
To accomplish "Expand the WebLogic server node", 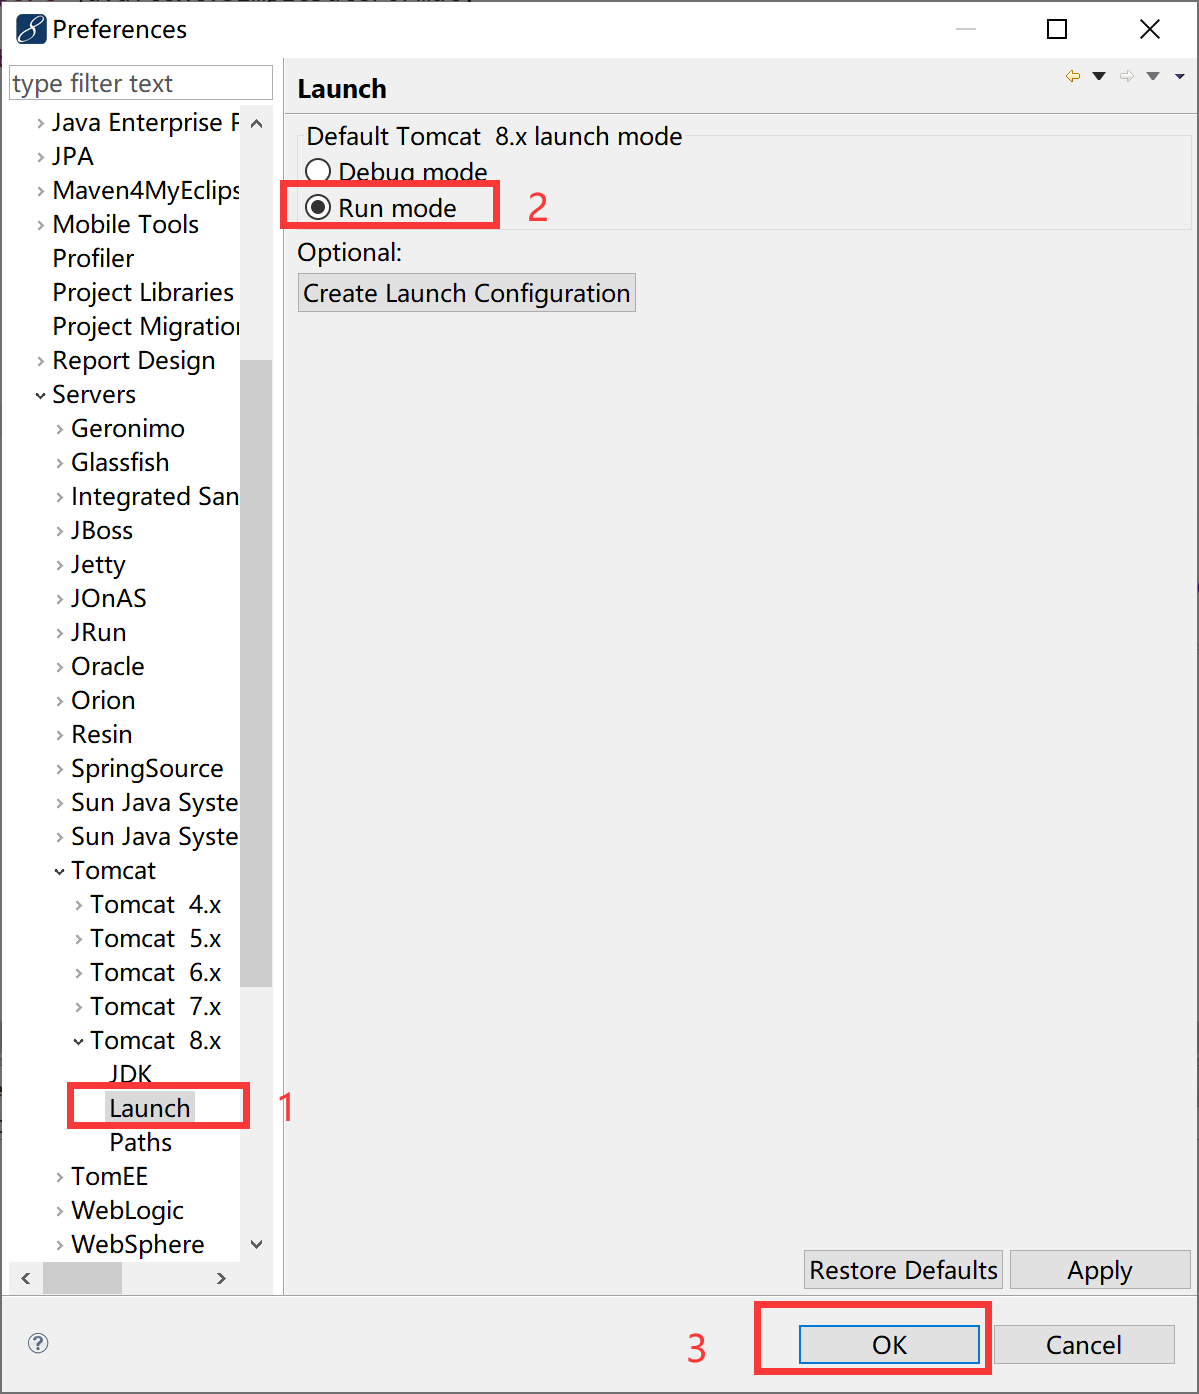I will [59, 1211].
